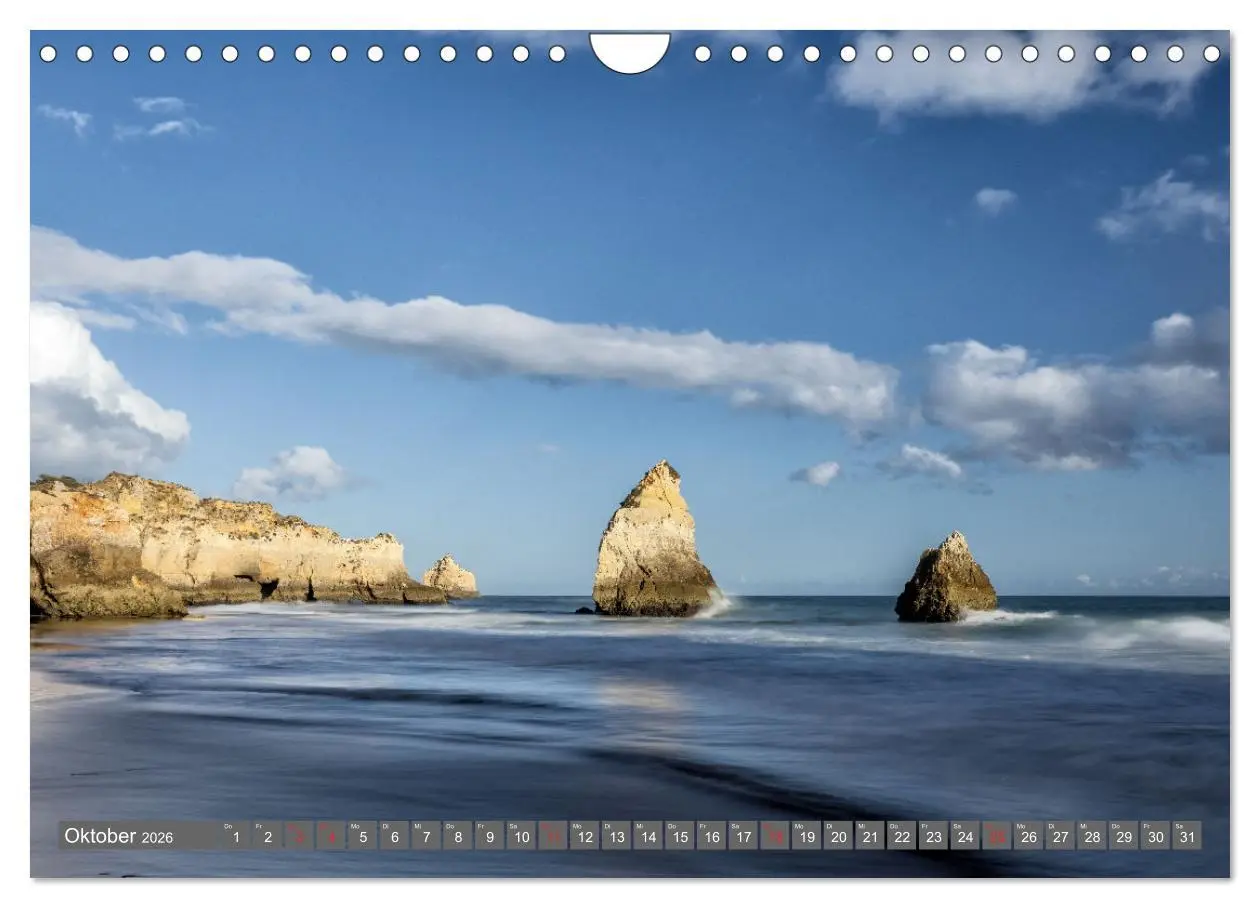Select day 22 in the date strip

pyautogui.click(x=901, y=836)
